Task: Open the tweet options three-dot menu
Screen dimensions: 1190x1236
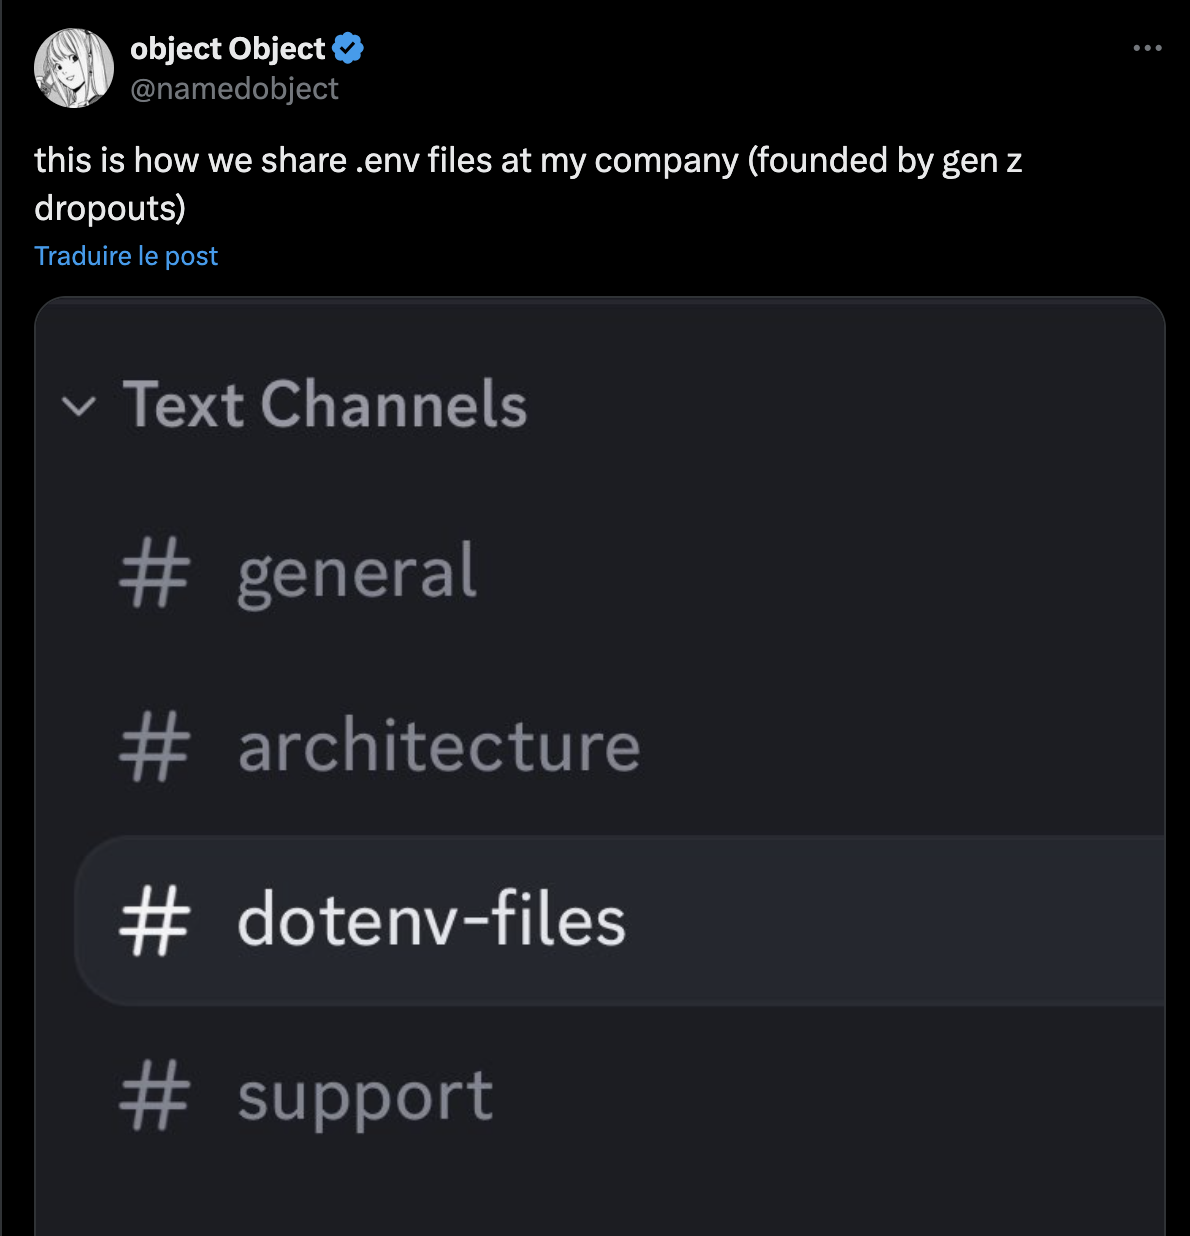Action: (x=1146, y=47)
